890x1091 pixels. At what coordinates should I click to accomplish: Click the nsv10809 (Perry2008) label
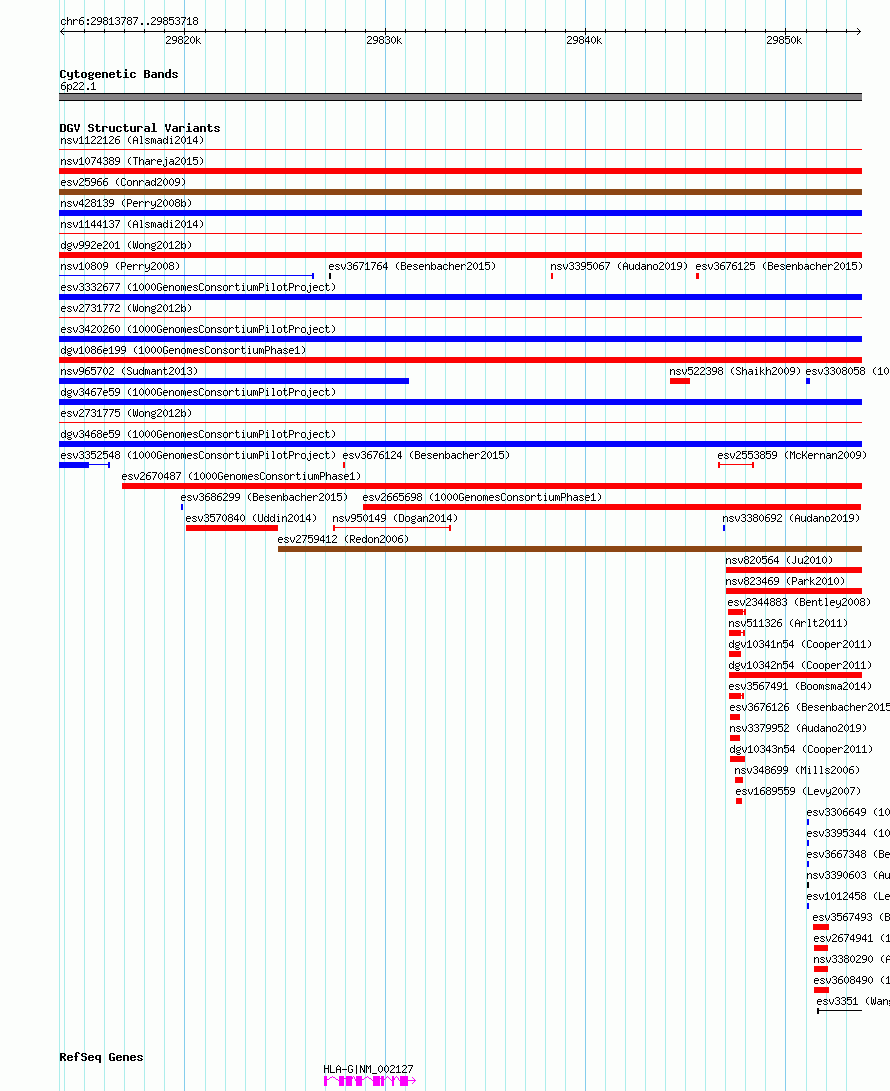(120, 266)
